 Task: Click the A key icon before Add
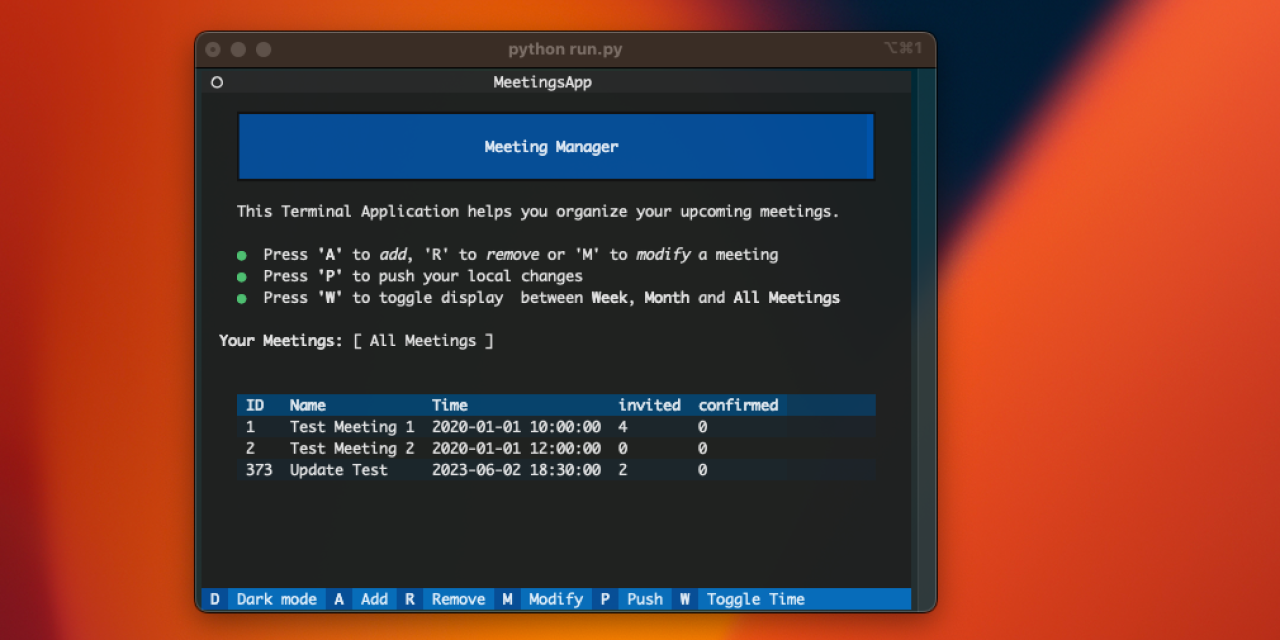point(338,599)
